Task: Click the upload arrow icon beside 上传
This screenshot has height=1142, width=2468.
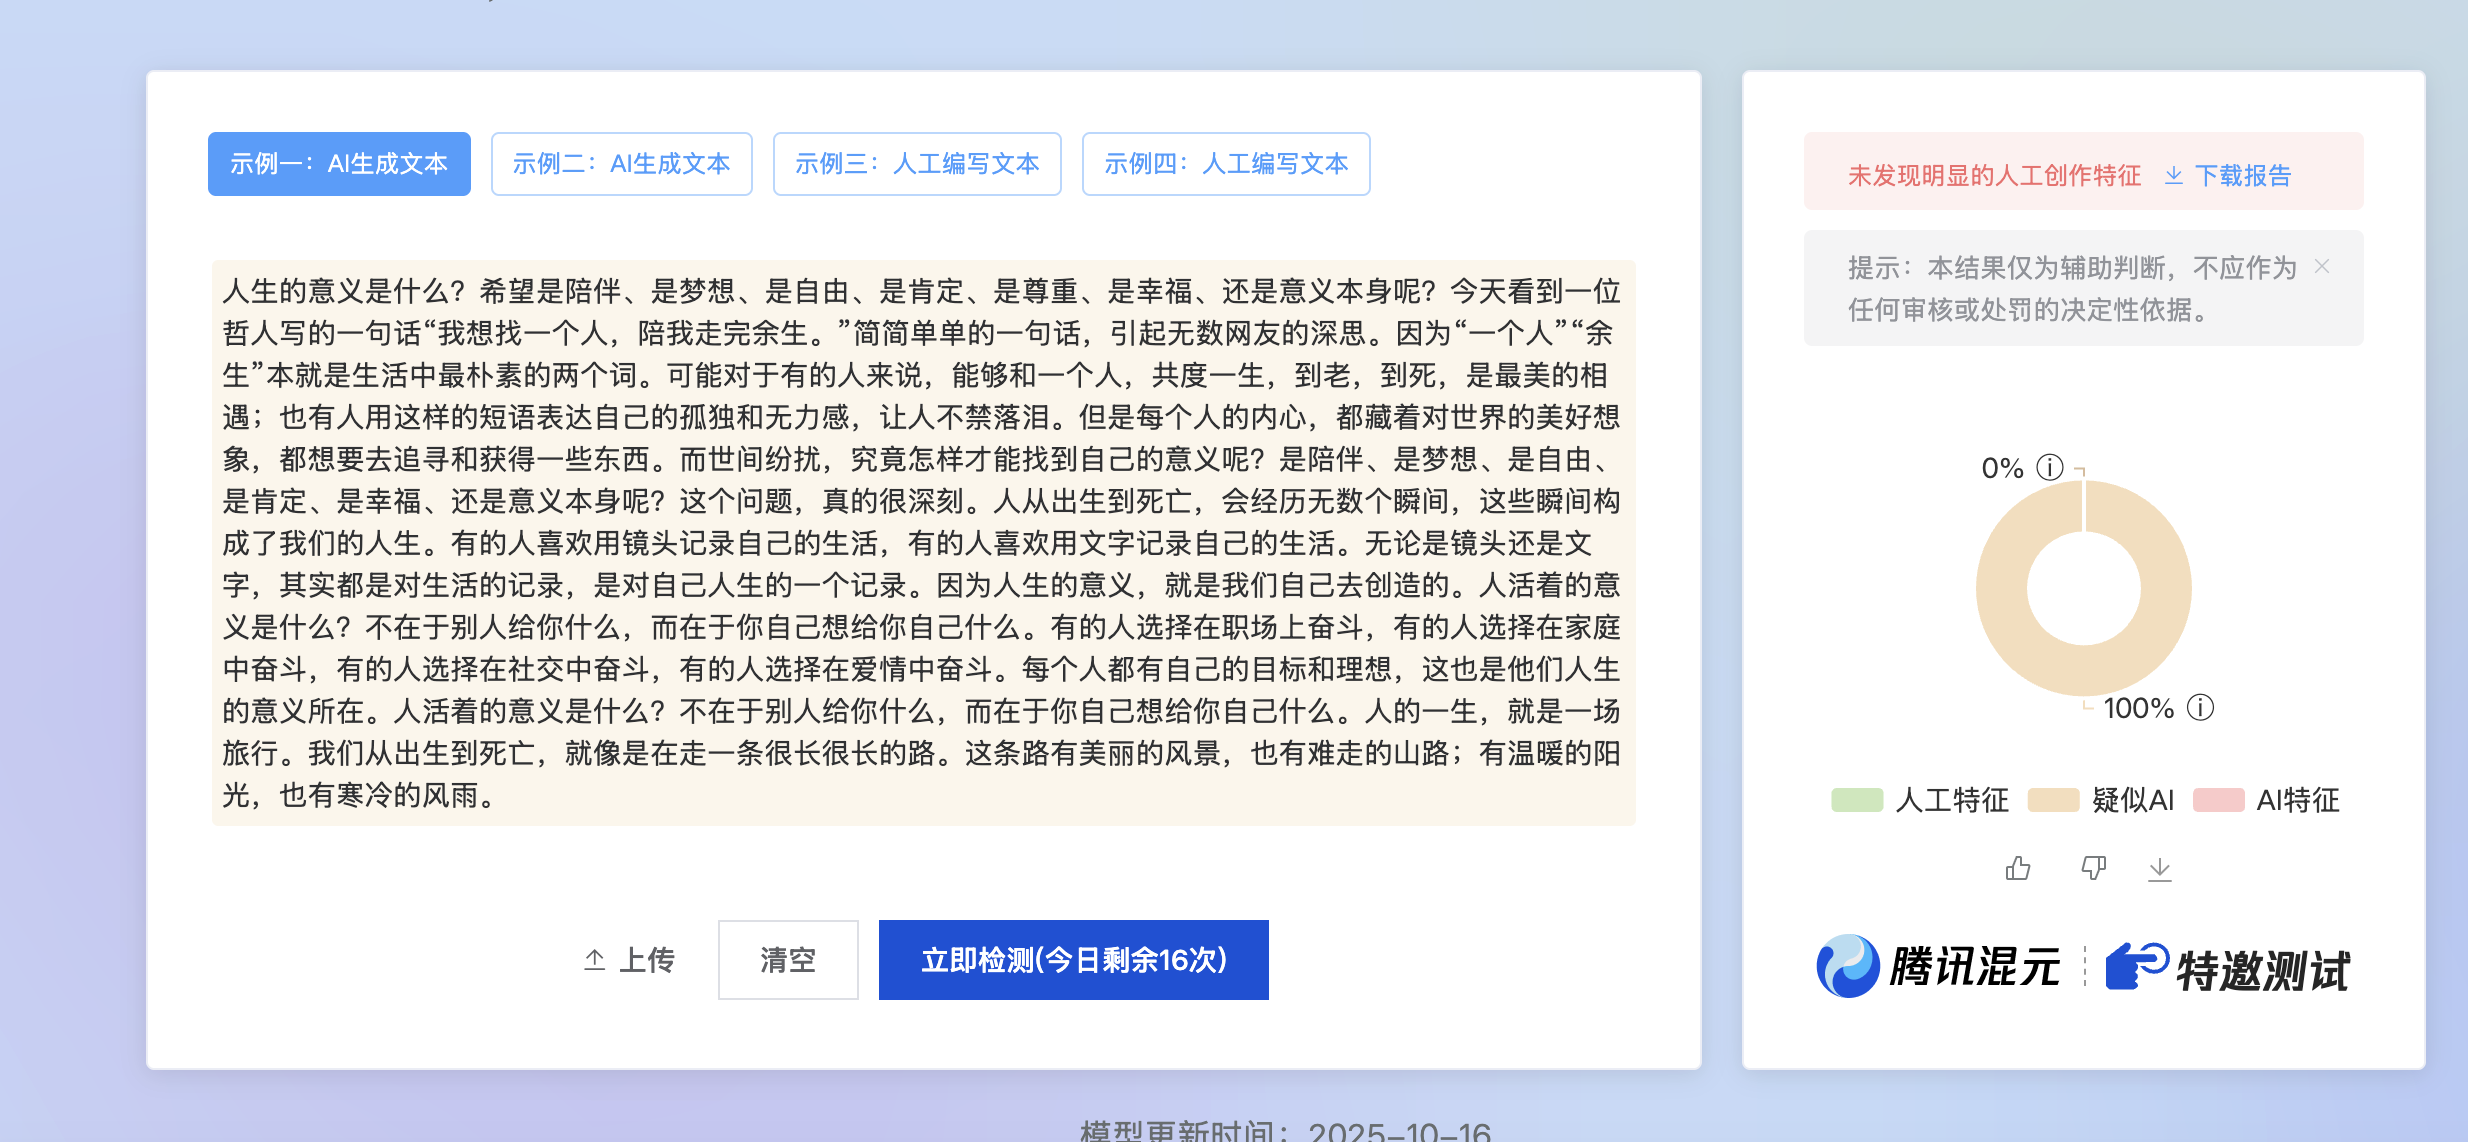Action: tap(595, 960)
